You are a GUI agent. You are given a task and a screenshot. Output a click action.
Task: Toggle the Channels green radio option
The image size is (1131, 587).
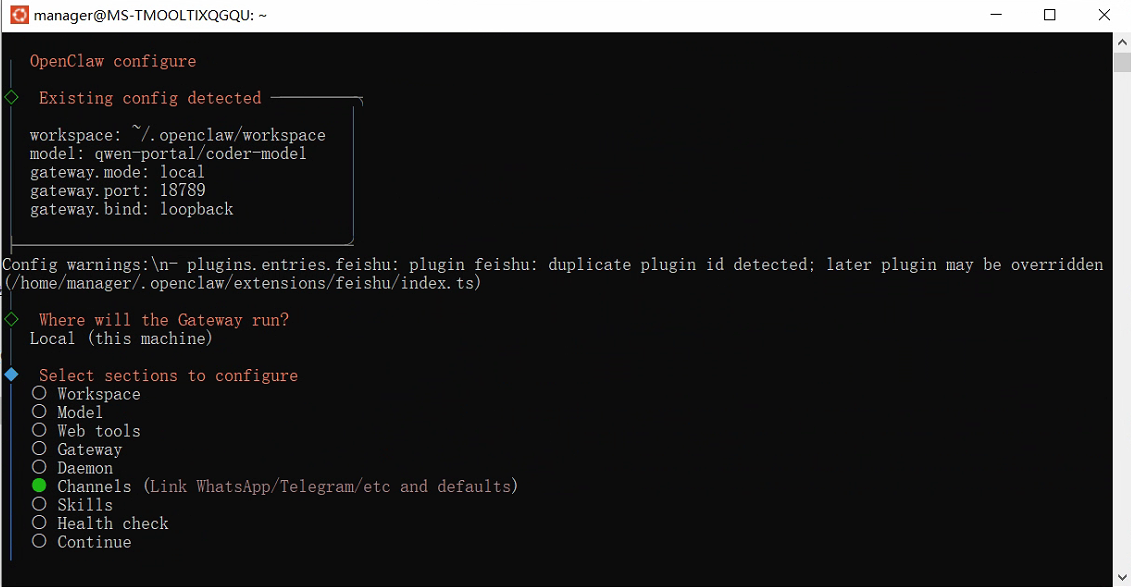tap(39, 485)
